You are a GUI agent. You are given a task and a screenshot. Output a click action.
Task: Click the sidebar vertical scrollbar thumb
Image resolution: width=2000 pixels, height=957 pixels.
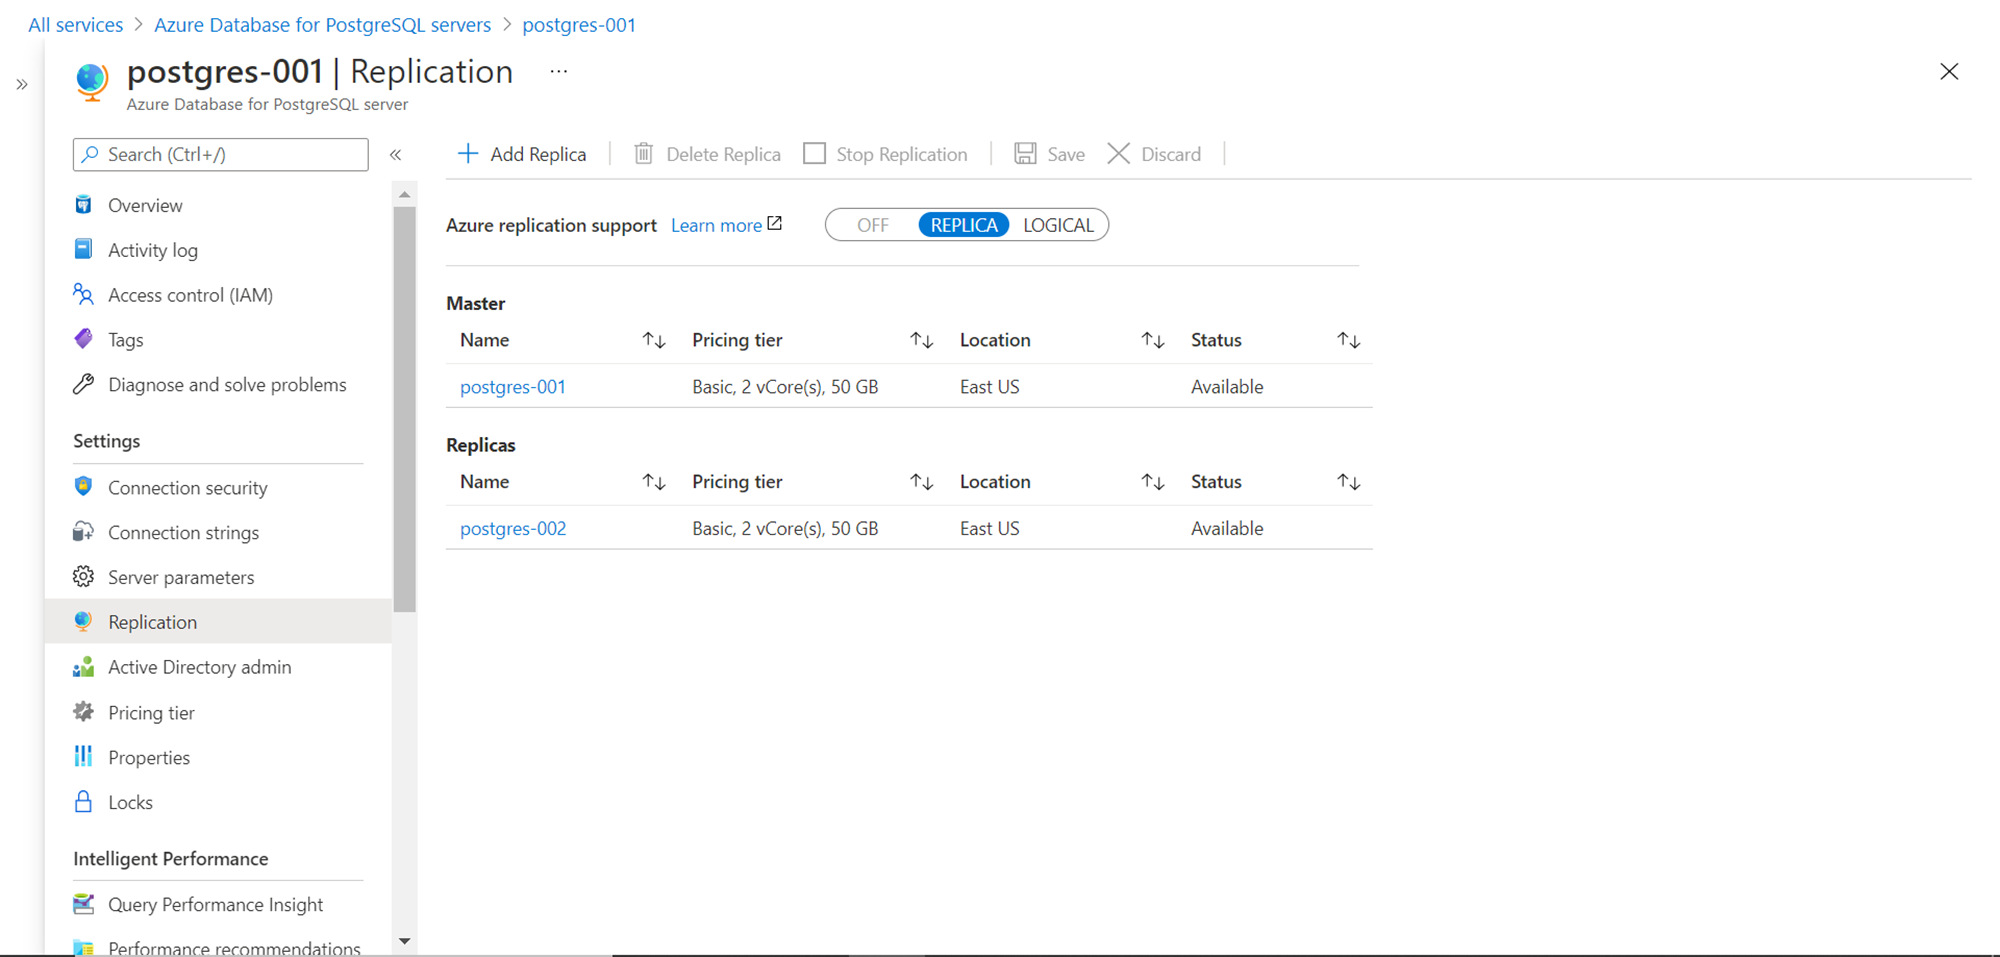click(404, 408)
